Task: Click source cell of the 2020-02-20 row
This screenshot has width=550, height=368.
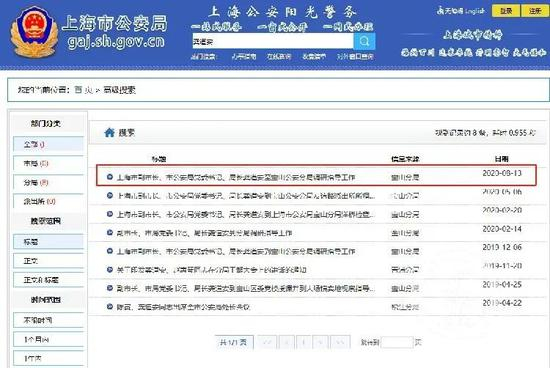Action: pyautogui.click(x=405, y=214)
